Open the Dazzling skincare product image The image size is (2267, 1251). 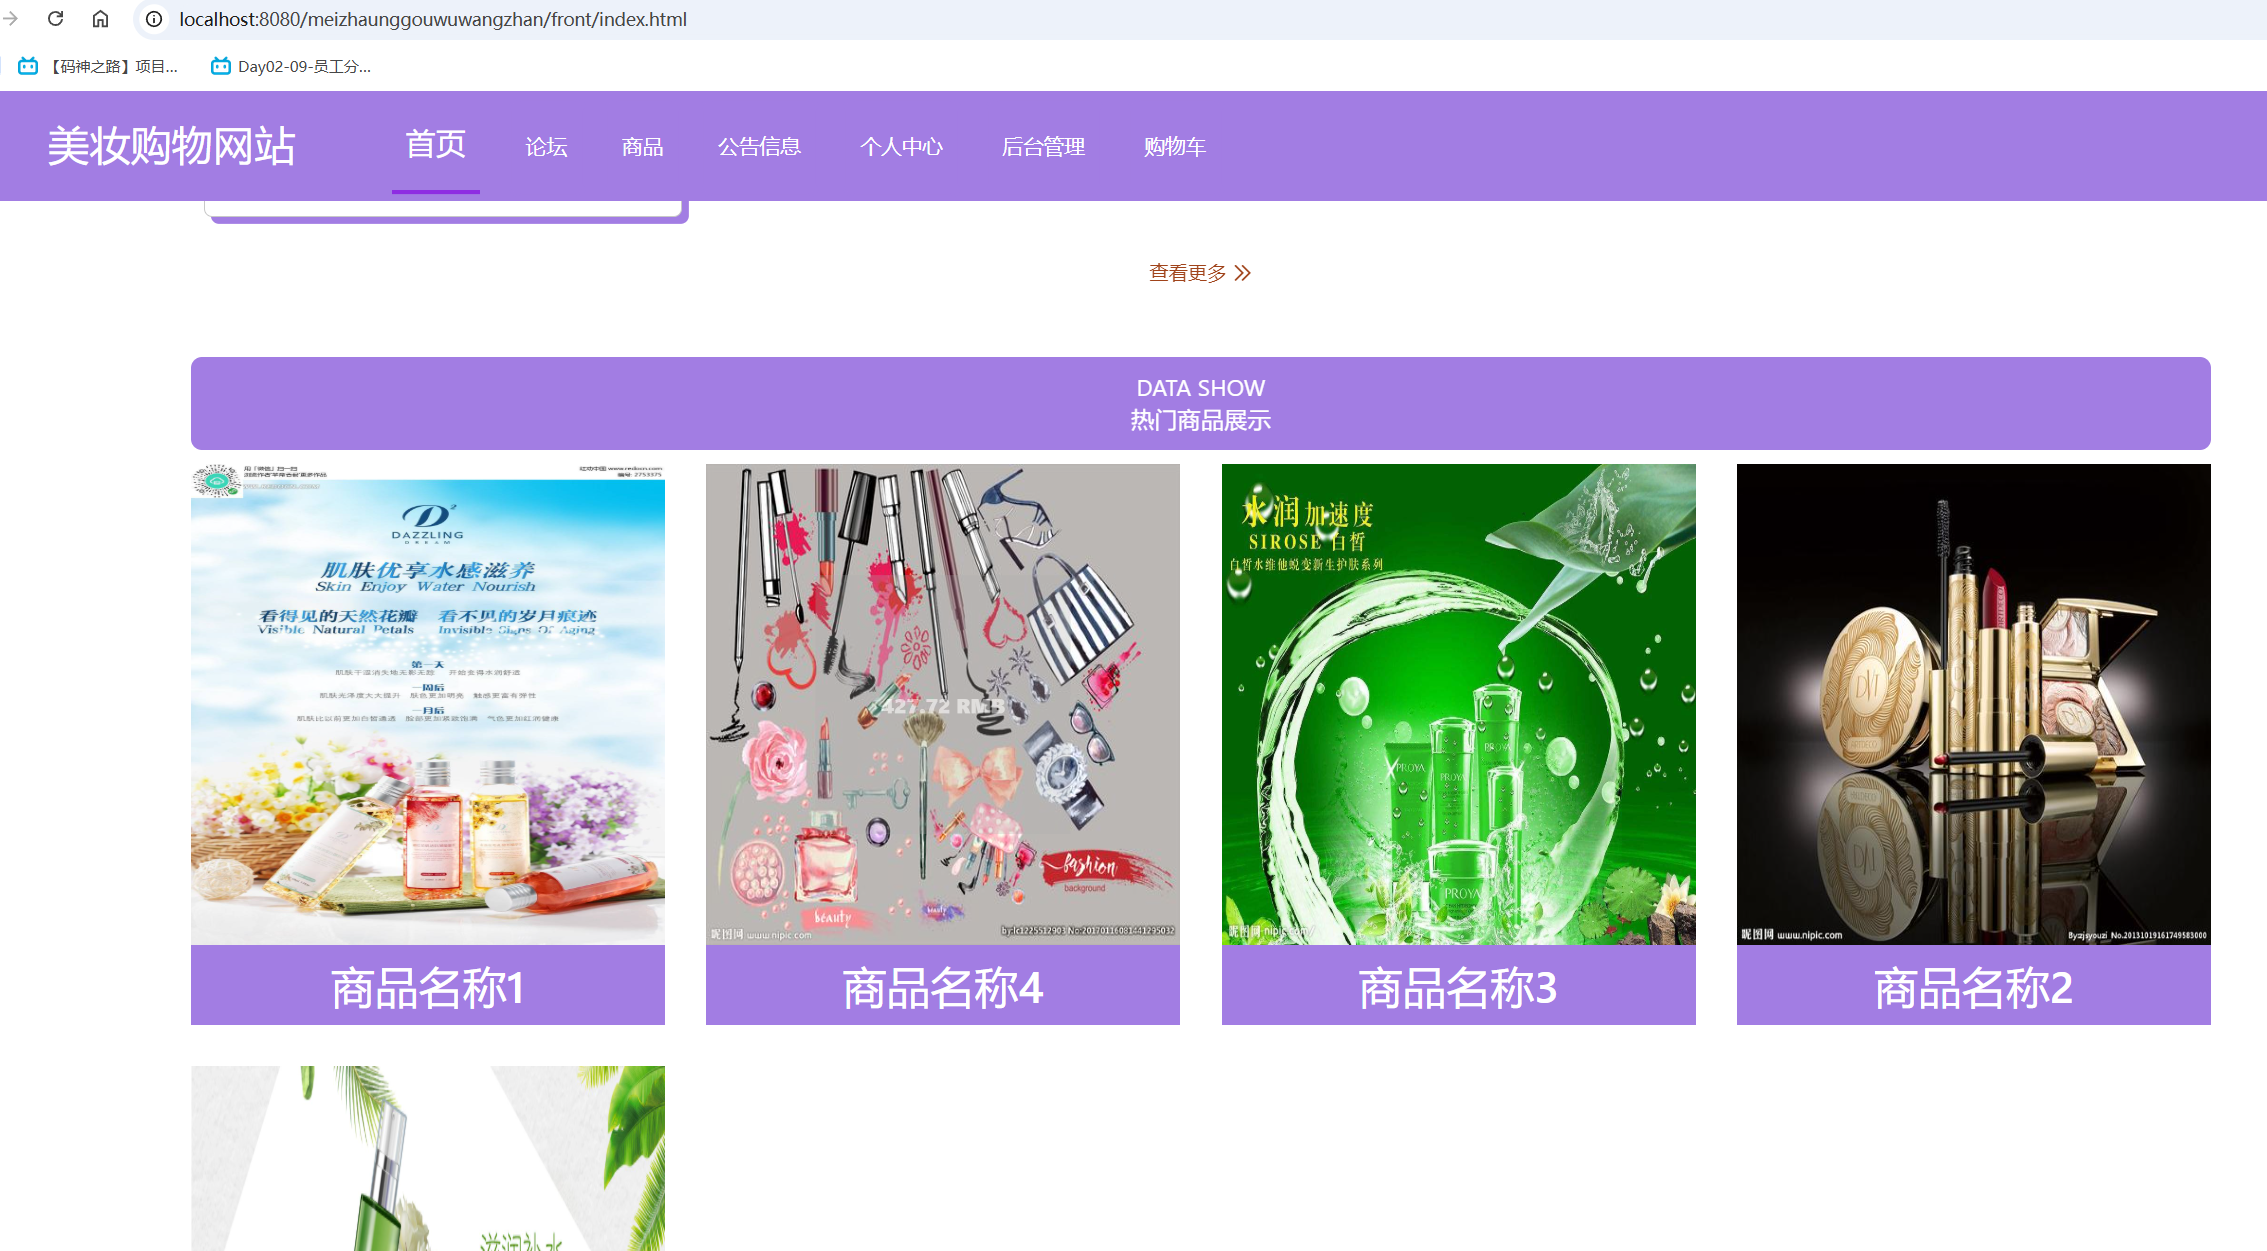[428, 704]
